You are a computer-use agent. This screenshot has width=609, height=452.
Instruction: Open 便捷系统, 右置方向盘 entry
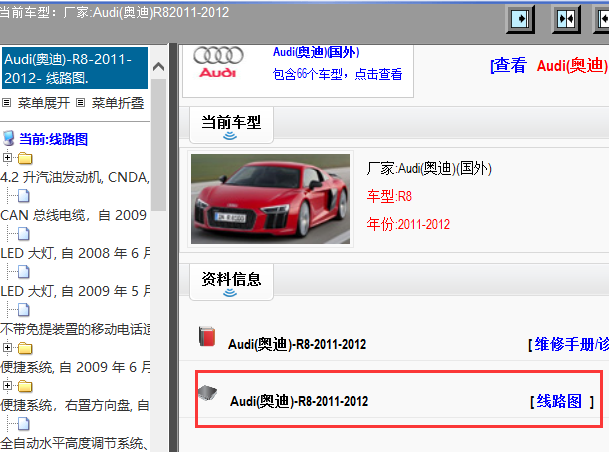pos(75,405)
